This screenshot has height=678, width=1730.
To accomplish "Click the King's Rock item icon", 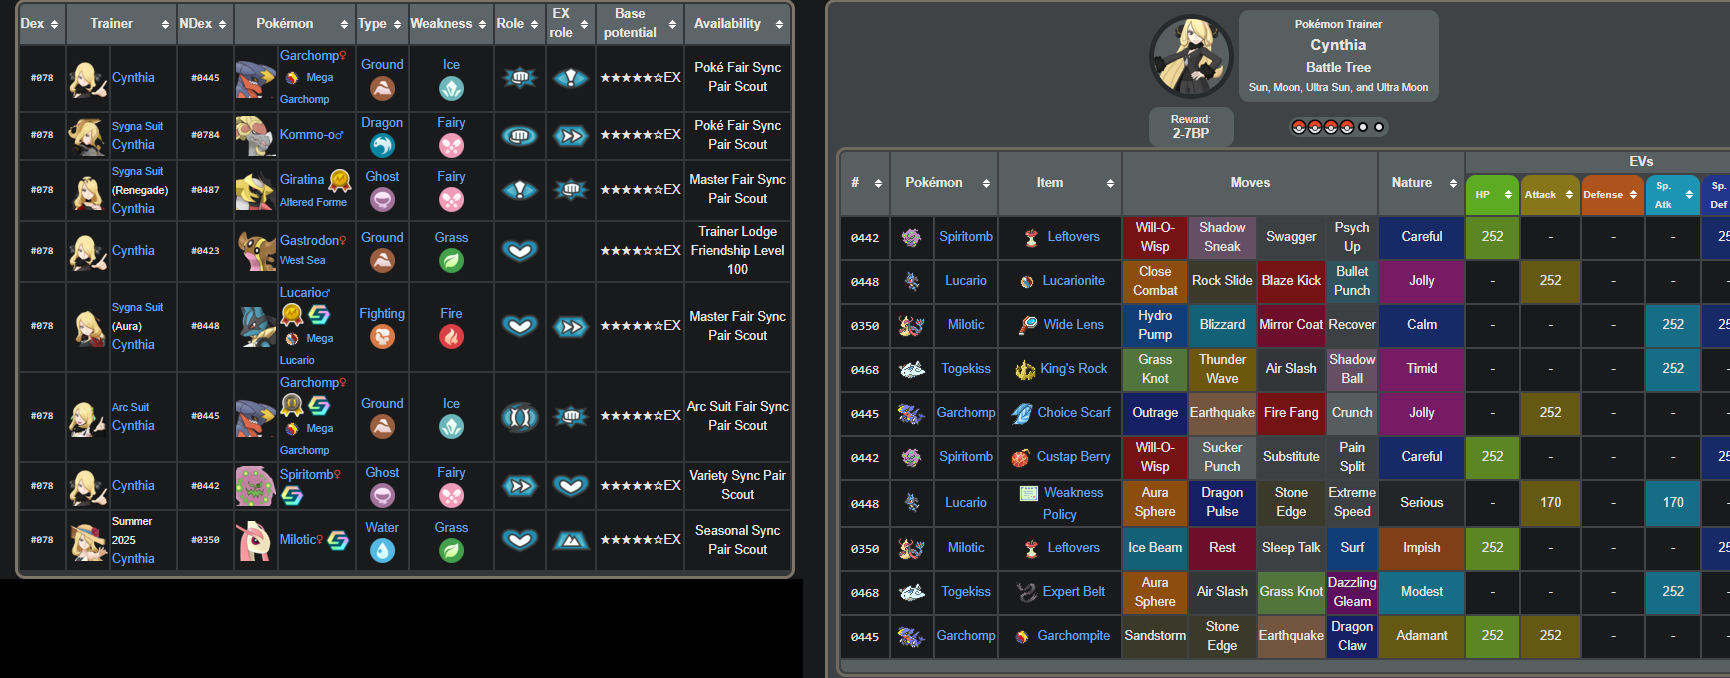I will [x=1025, y=370].
